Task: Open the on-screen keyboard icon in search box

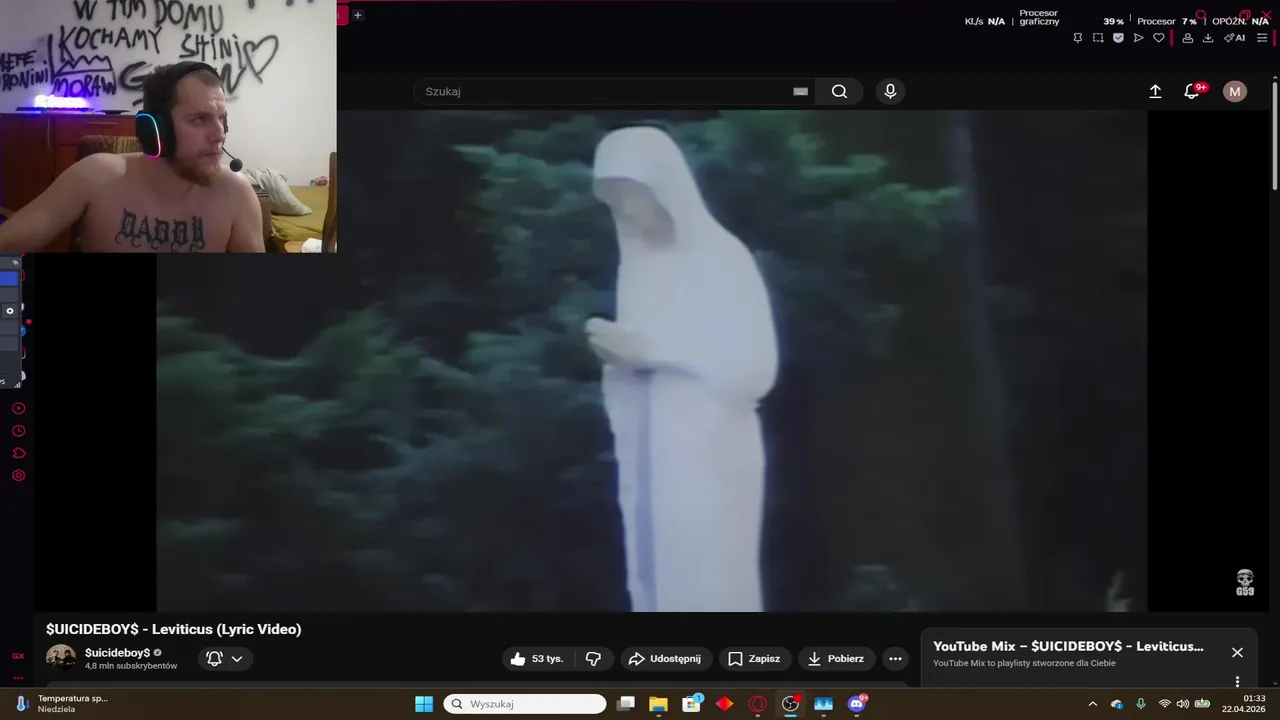Action: [800, 91]
